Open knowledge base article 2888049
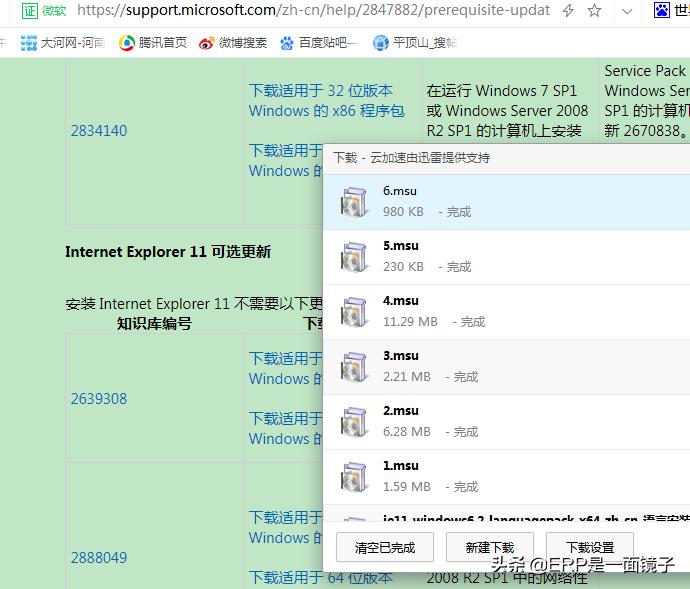This screenshot has width=690, height=589. click(99, 558)
